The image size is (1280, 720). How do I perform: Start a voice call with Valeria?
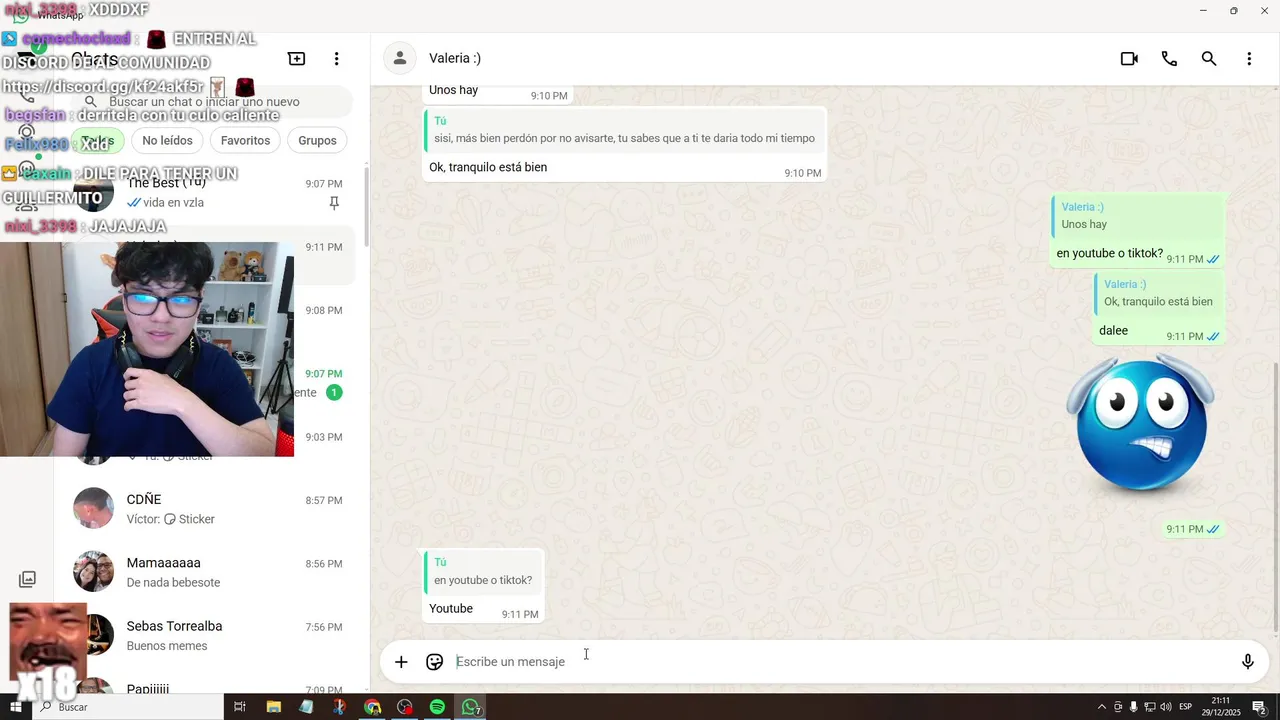point(1169,59)
